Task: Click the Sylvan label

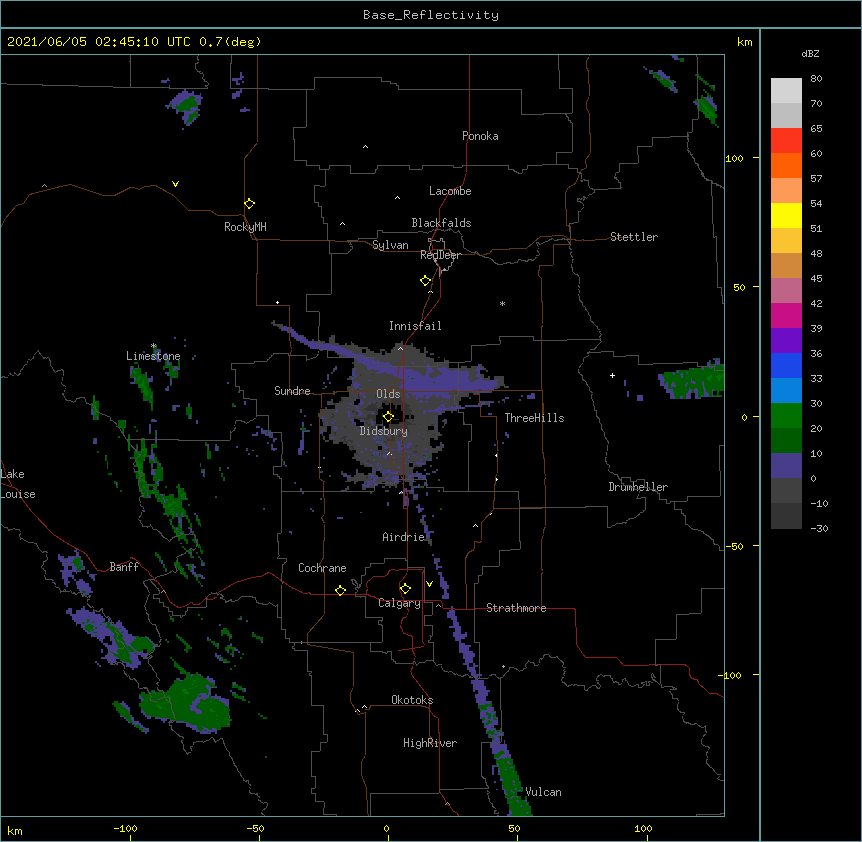Action: pos(390,245)
